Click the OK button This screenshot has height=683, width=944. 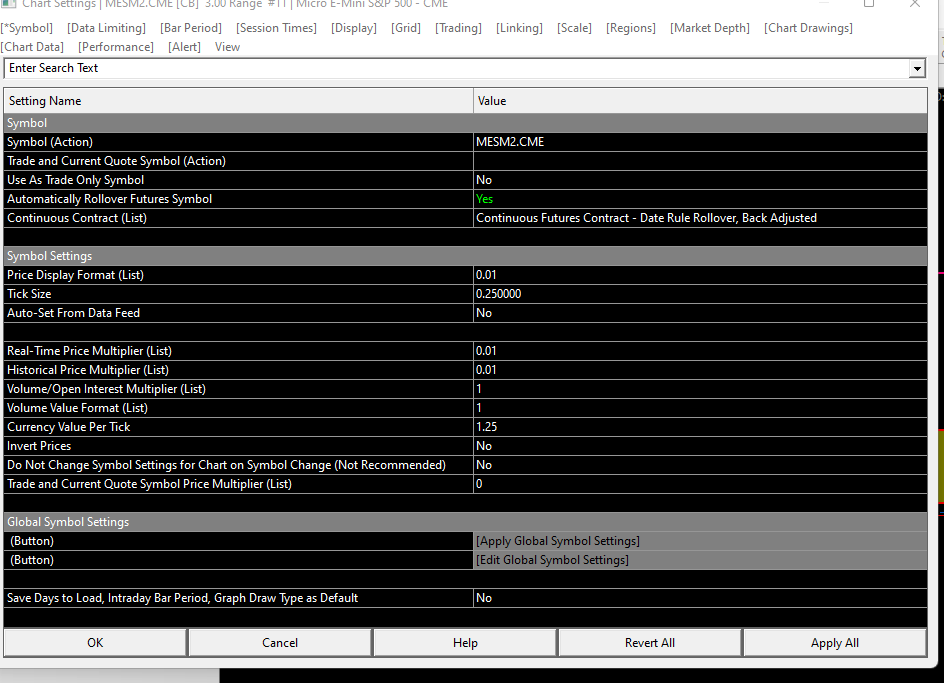click(95, 643)
